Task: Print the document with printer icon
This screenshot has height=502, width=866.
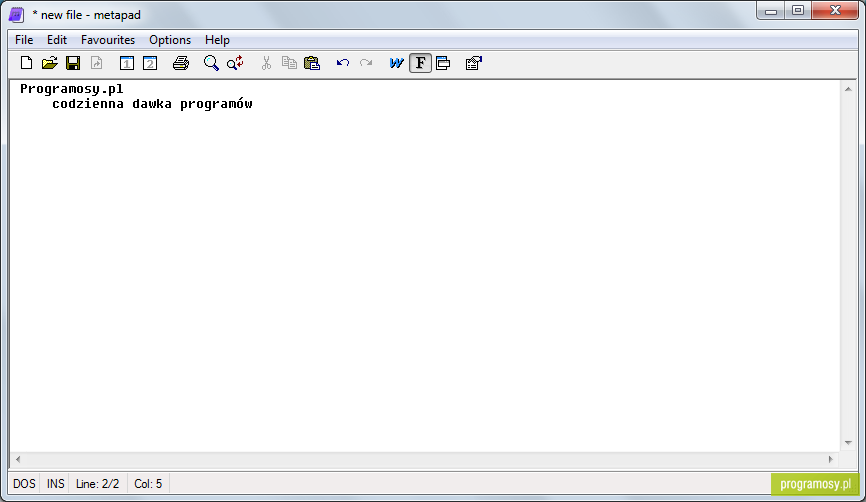Action: (181, 63)
